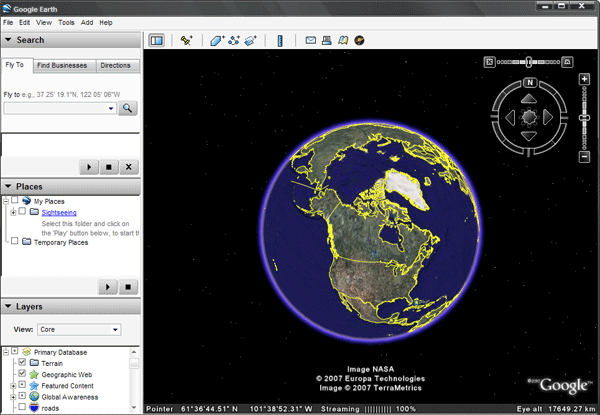Open the Fly To history dropdown arrow
This screenshot has height=415, width=600.
[x=111, y=108]
